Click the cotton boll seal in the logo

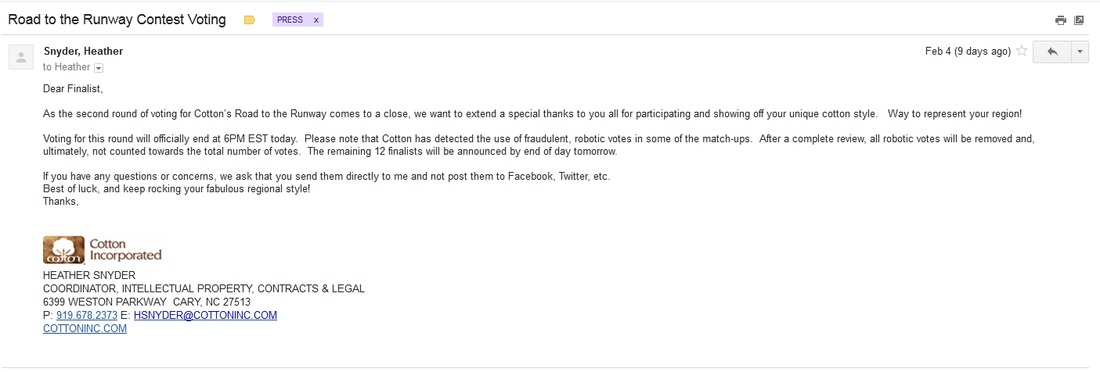tap(64, 250)
